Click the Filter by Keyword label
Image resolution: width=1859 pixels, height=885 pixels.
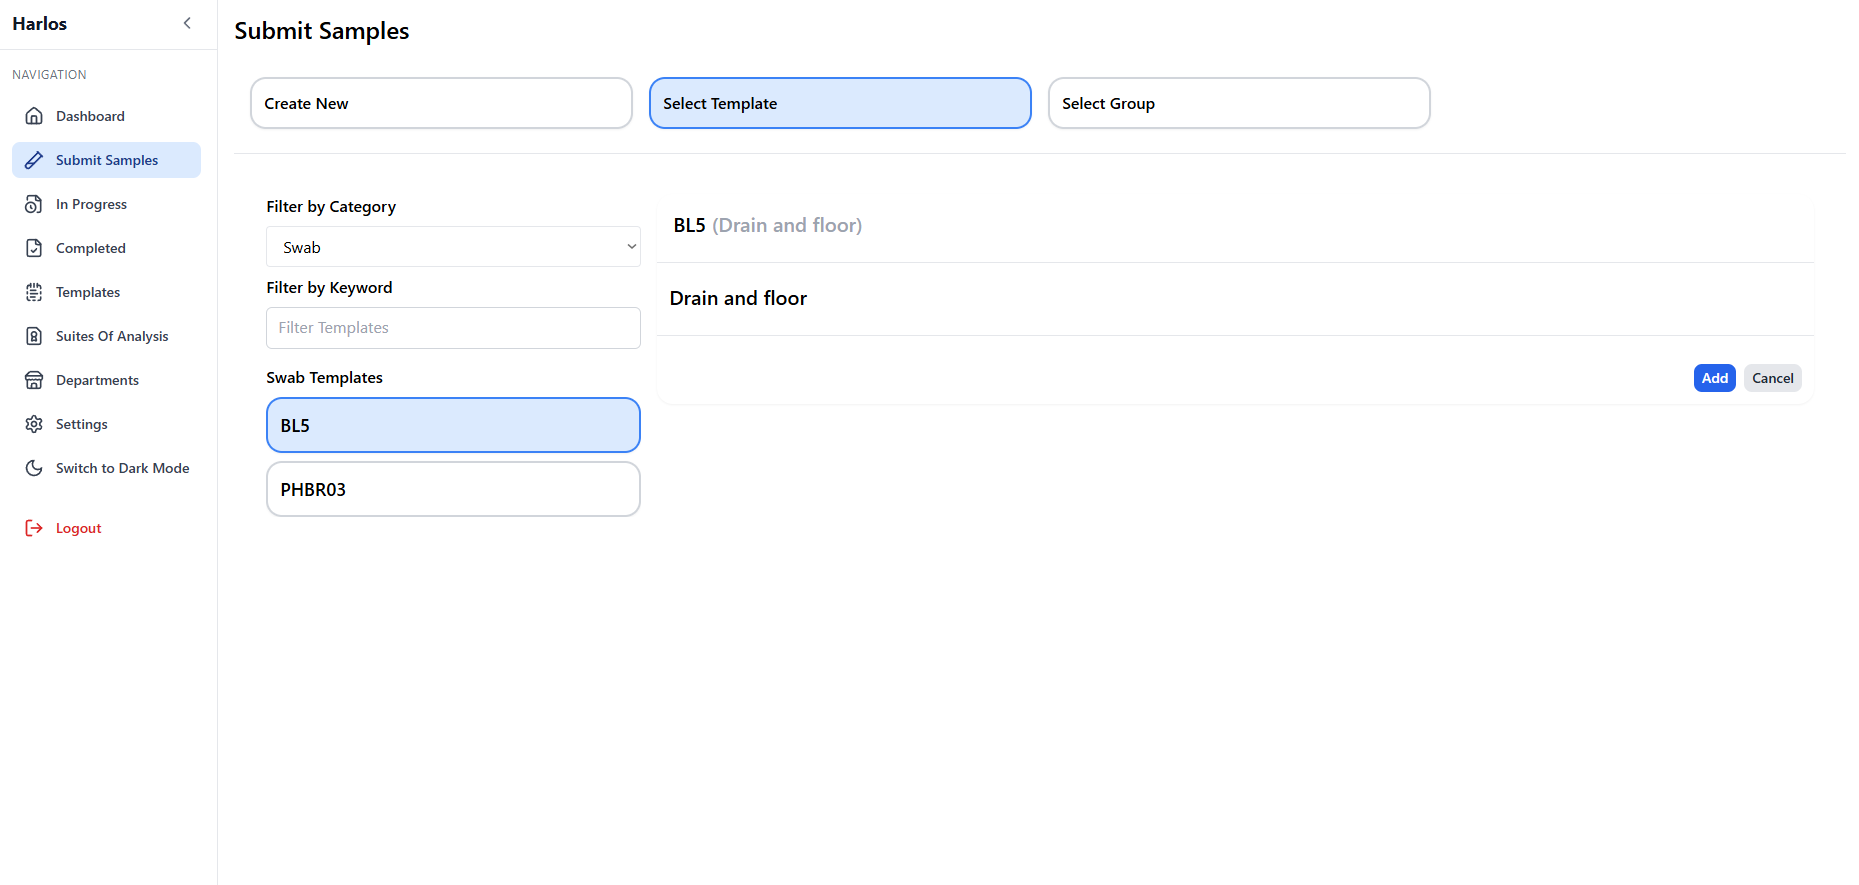[329, 287]
